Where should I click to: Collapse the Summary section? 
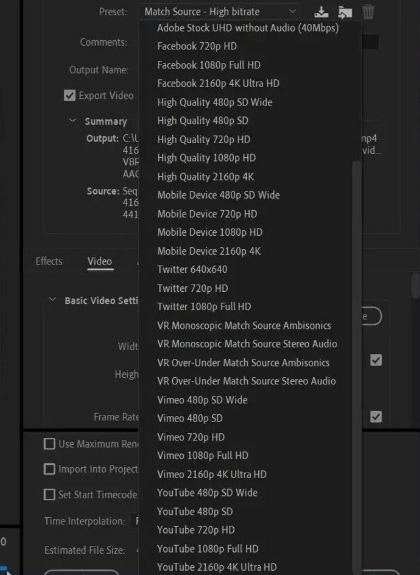73,121
